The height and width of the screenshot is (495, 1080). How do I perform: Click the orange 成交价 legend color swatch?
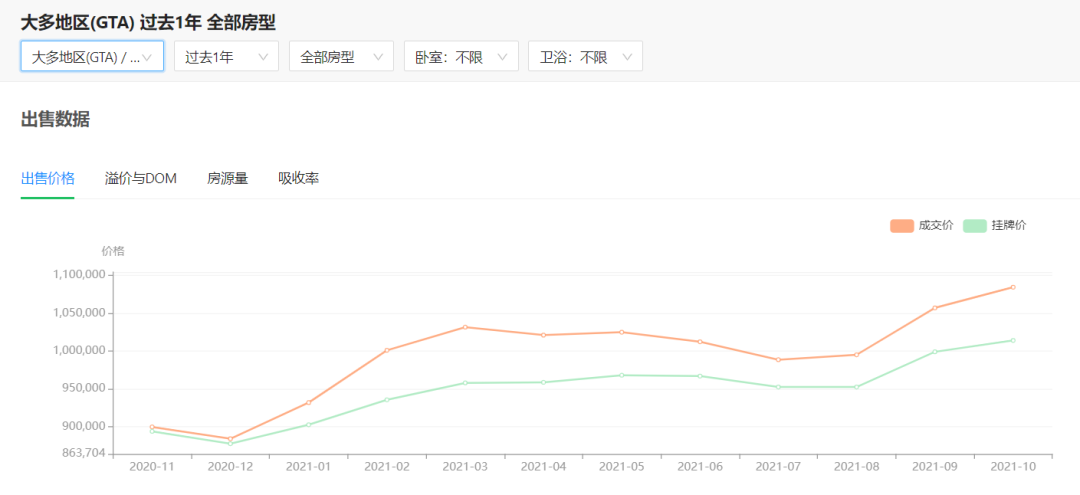click(x=902, y=226)
